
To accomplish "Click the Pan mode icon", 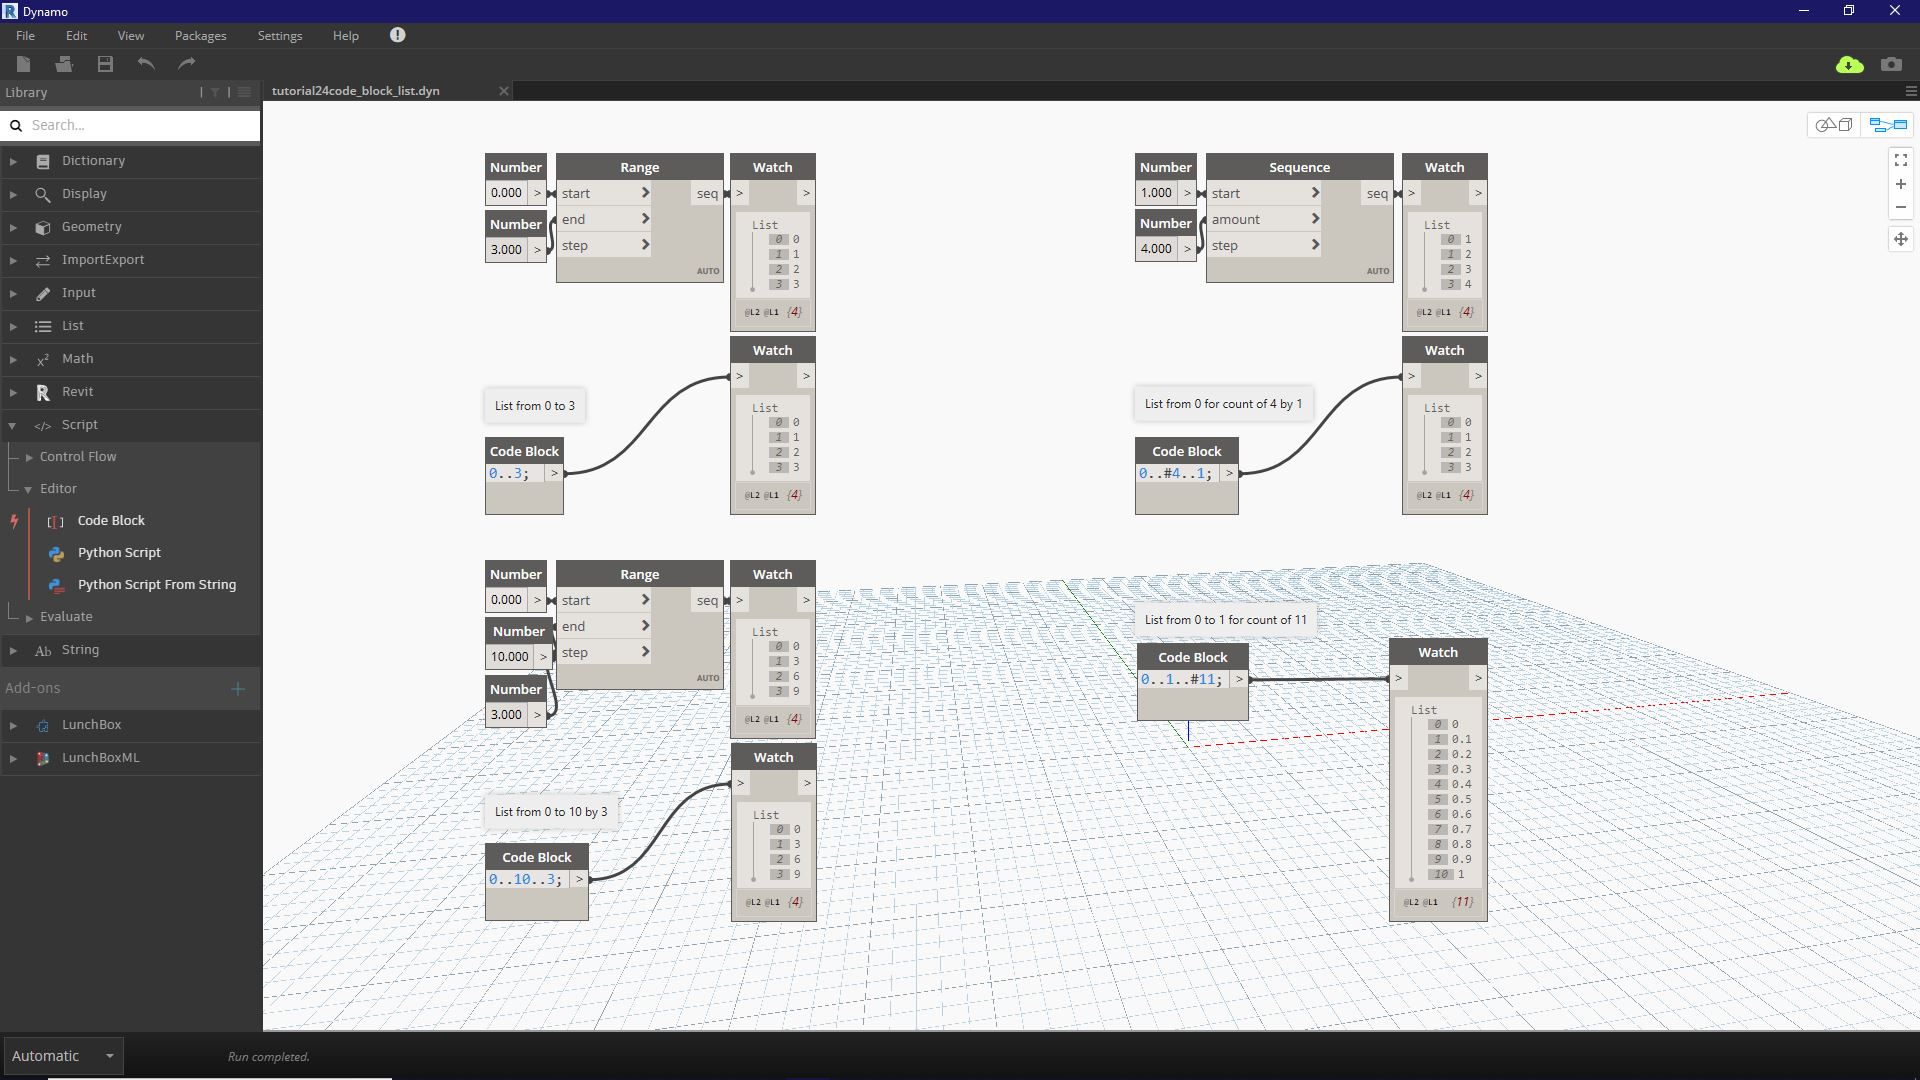I will (1901, 239).
